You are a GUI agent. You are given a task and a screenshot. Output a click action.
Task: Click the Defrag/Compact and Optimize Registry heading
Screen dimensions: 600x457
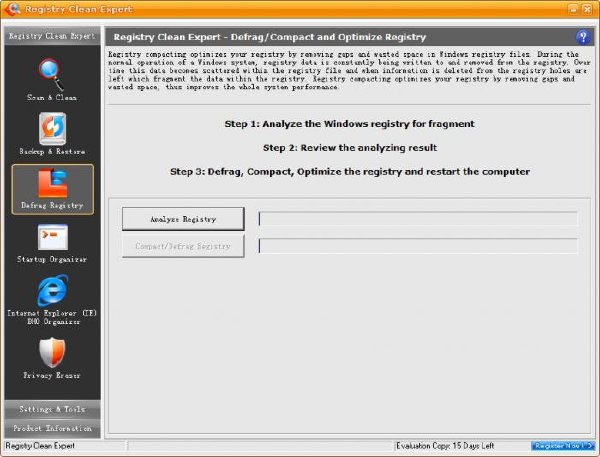[270, 37]
